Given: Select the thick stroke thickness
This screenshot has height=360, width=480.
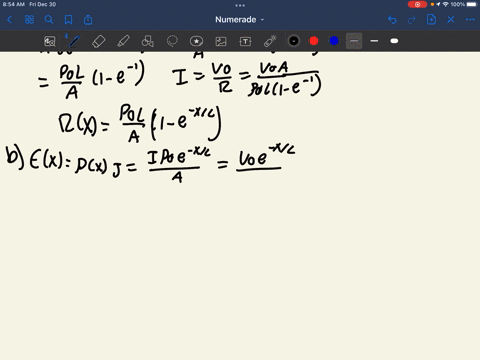Looking at the screenshot, I should pos(394,41).
